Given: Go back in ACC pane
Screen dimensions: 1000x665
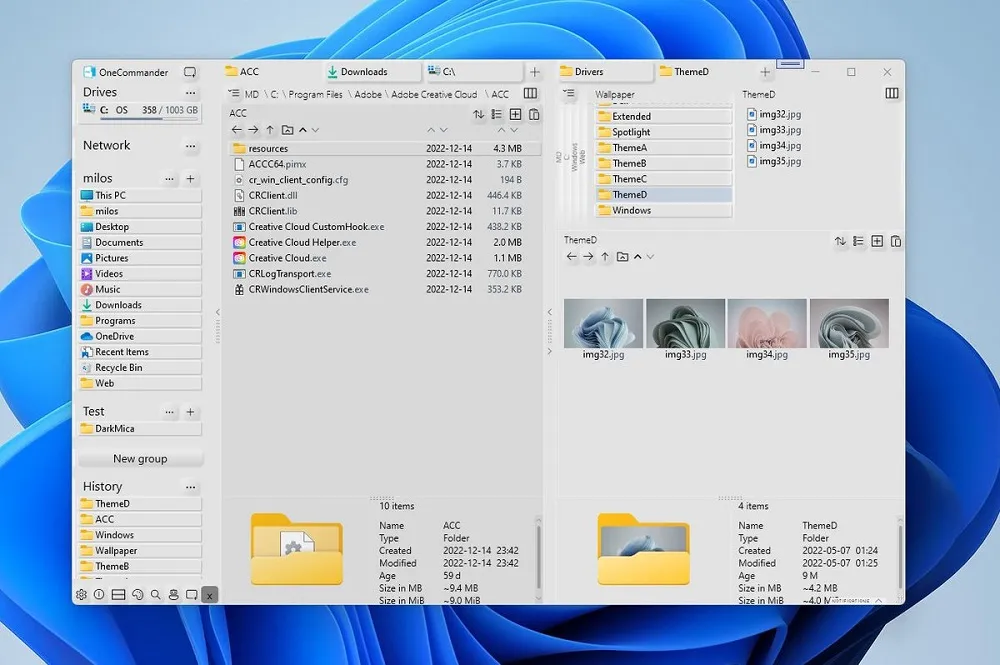Looking at the screenshot, I should (237, 130).
